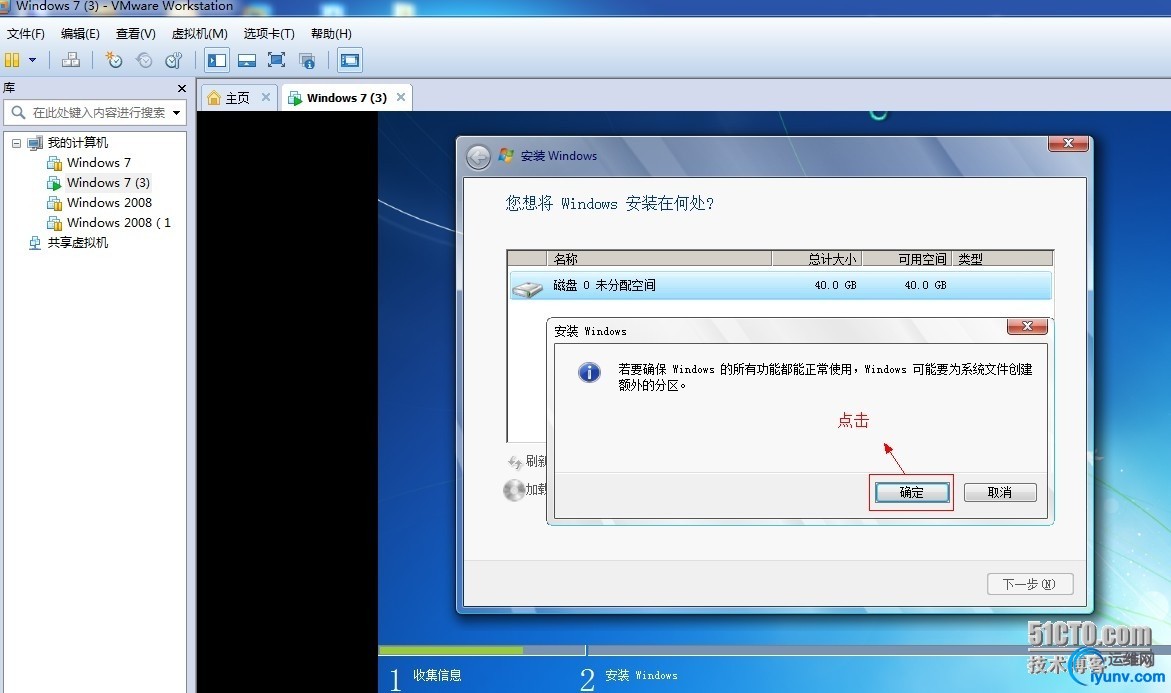
Task: Open the 虚拟机(M) menu
Action: tap(199, 34)
